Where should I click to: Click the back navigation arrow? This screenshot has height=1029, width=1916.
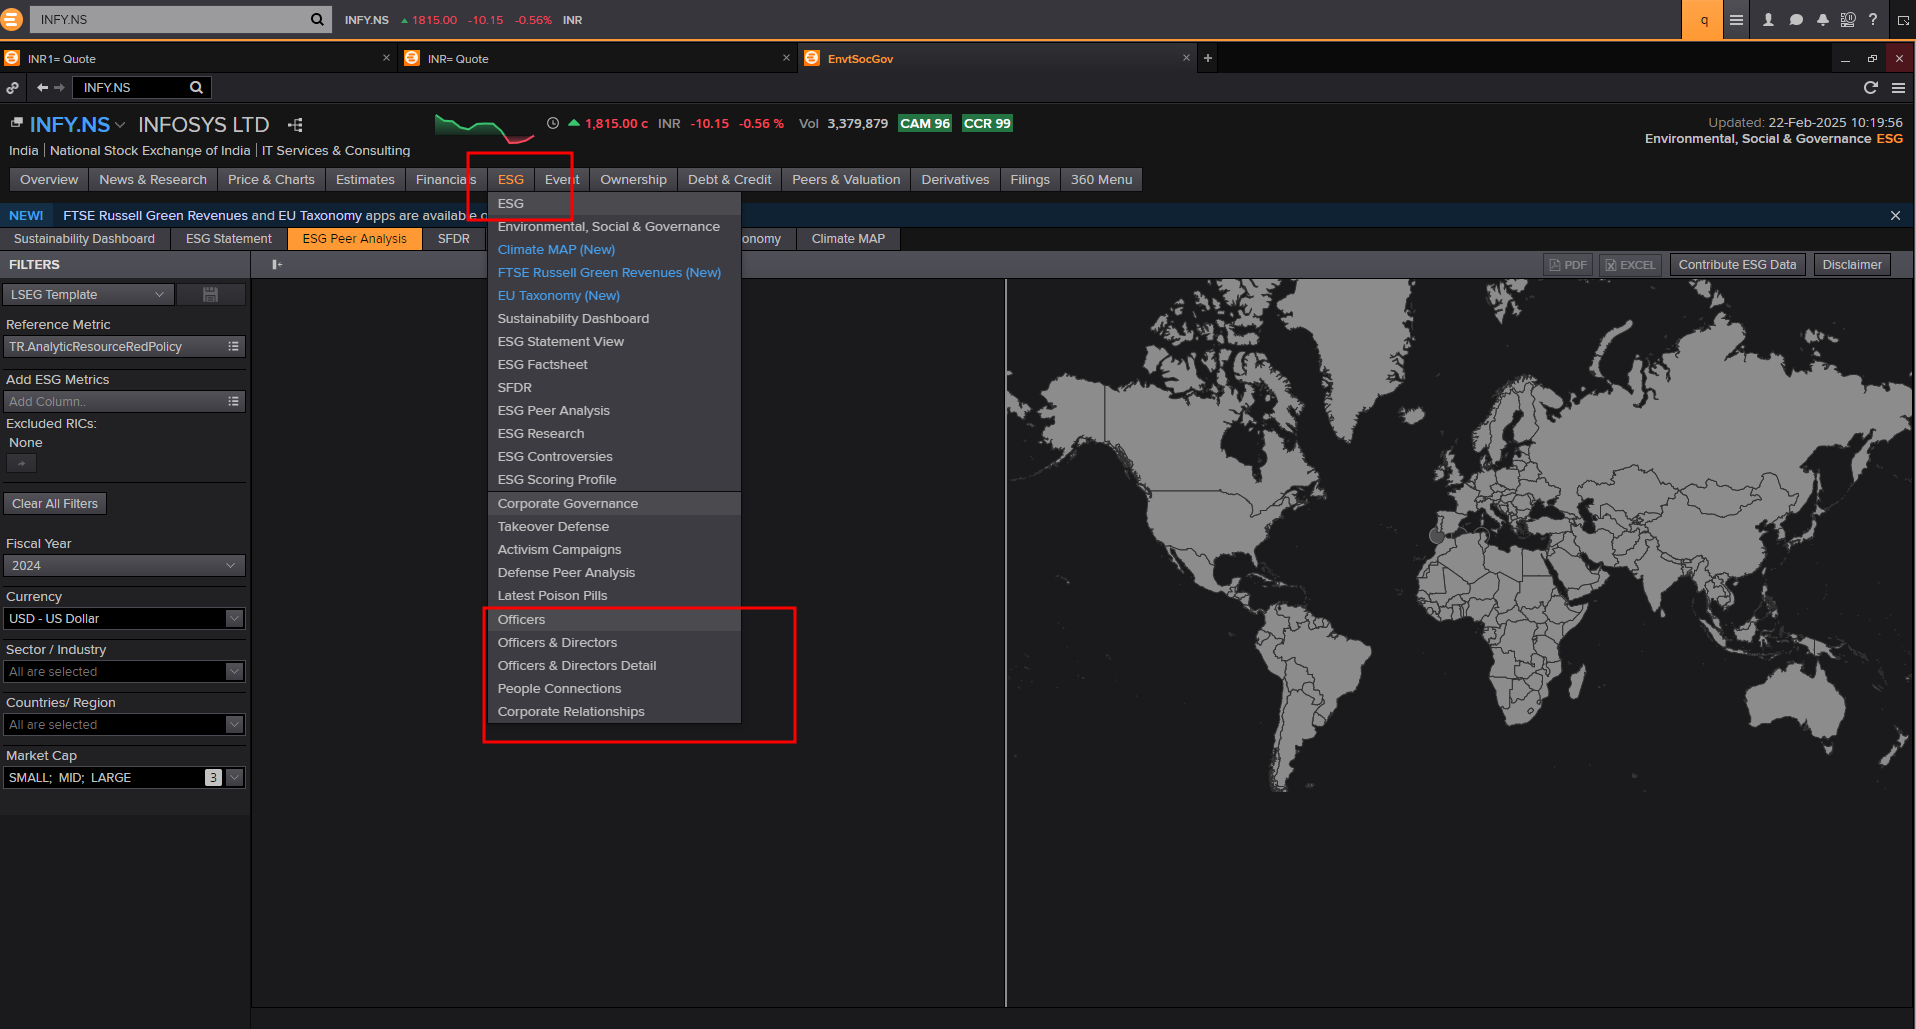[x=42, y=88]
